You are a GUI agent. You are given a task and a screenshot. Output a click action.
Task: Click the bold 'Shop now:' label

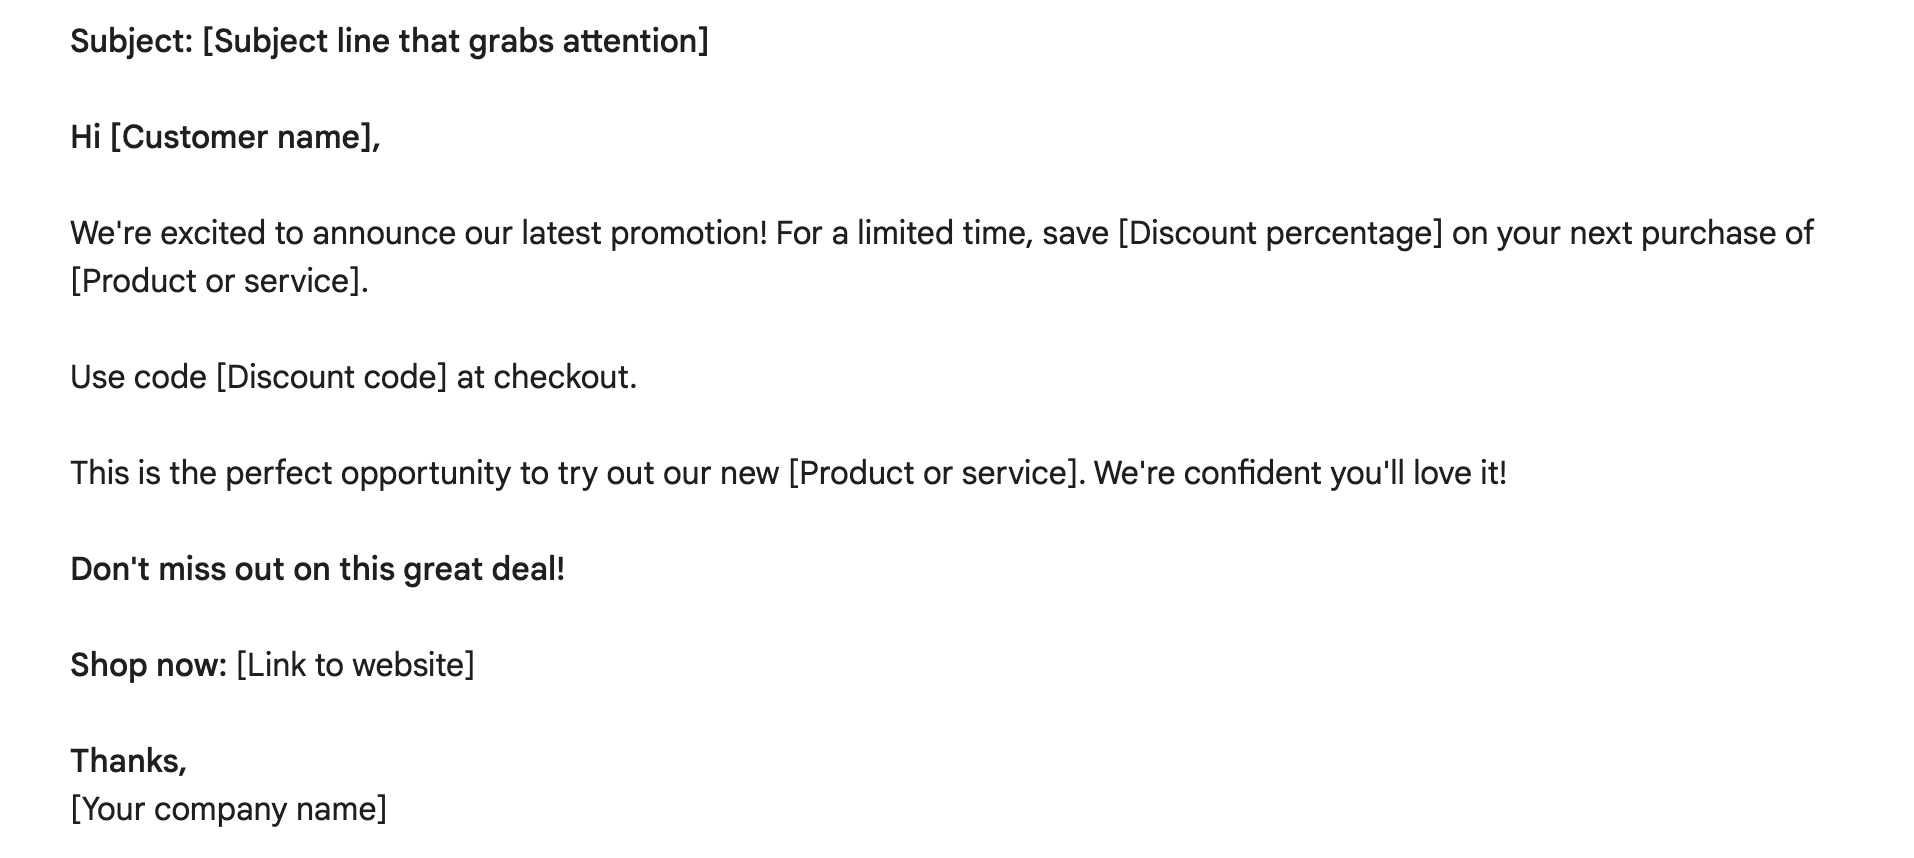pyautogui.click(x=149, y=665)
